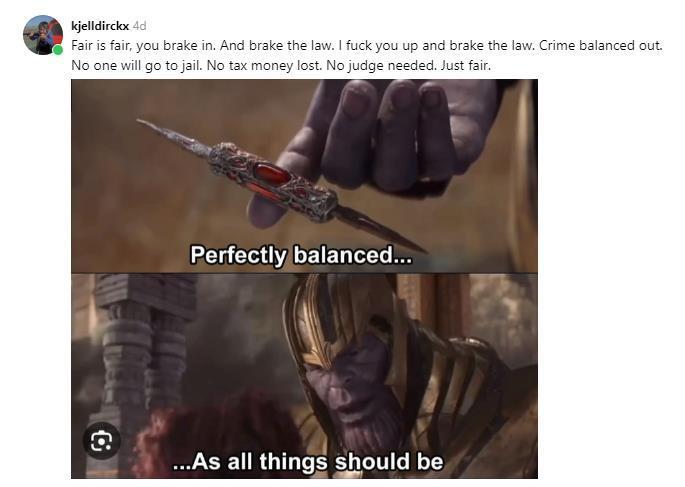The height and width of the screenshot is (487, 685).
Task: Open the Thanos meme image attachment
Action: pyautogui.click(x=304, y=279)
